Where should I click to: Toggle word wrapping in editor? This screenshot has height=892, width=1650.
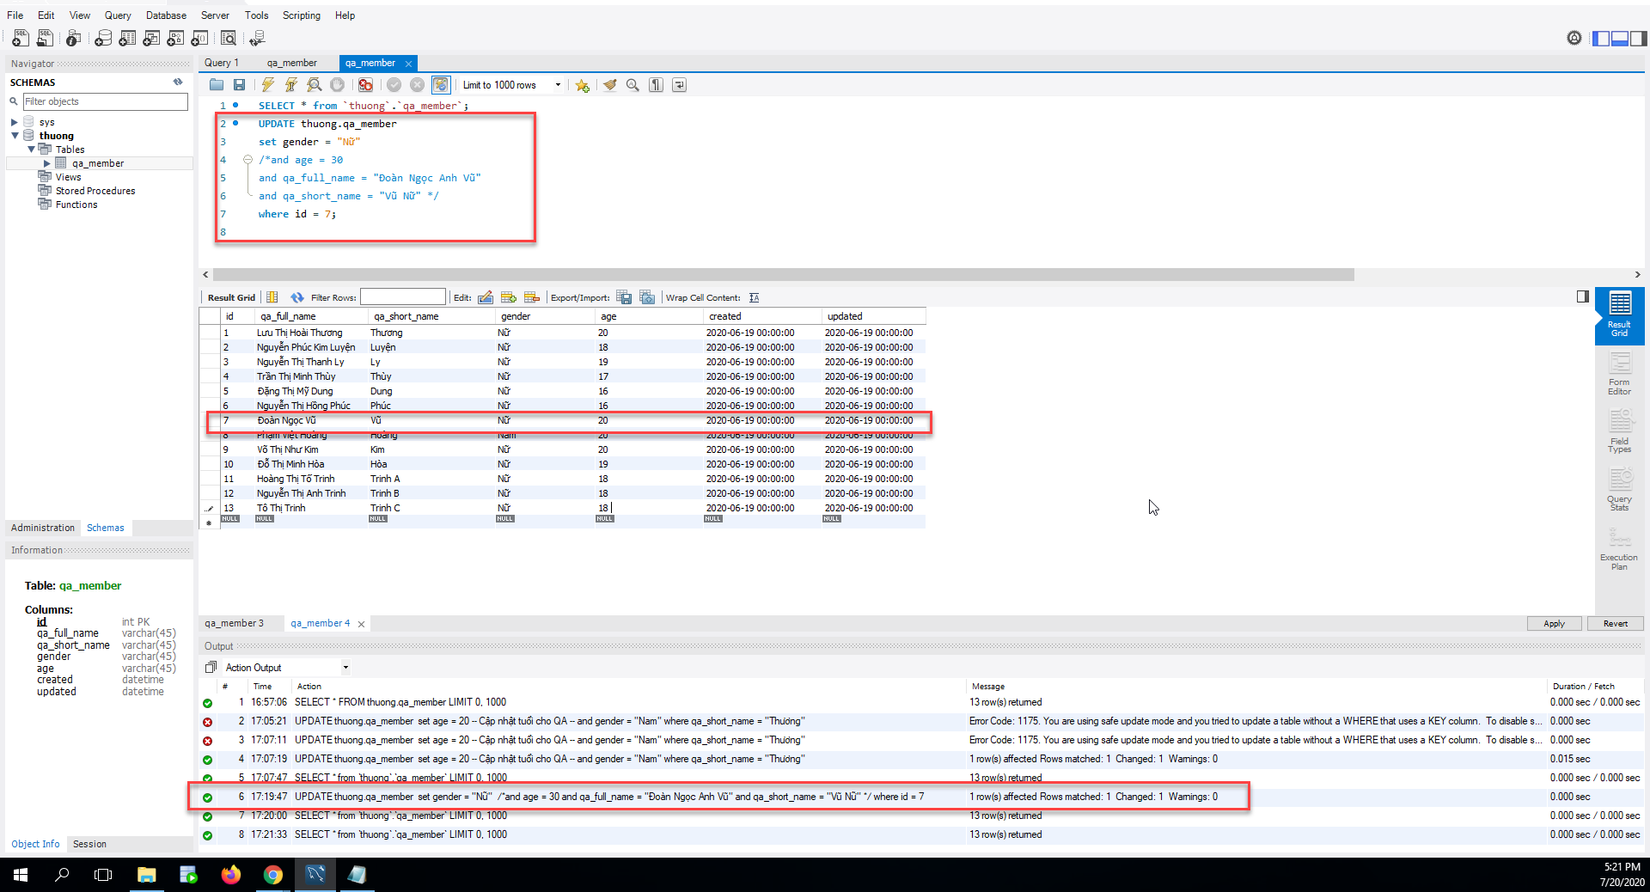[679, 85]
